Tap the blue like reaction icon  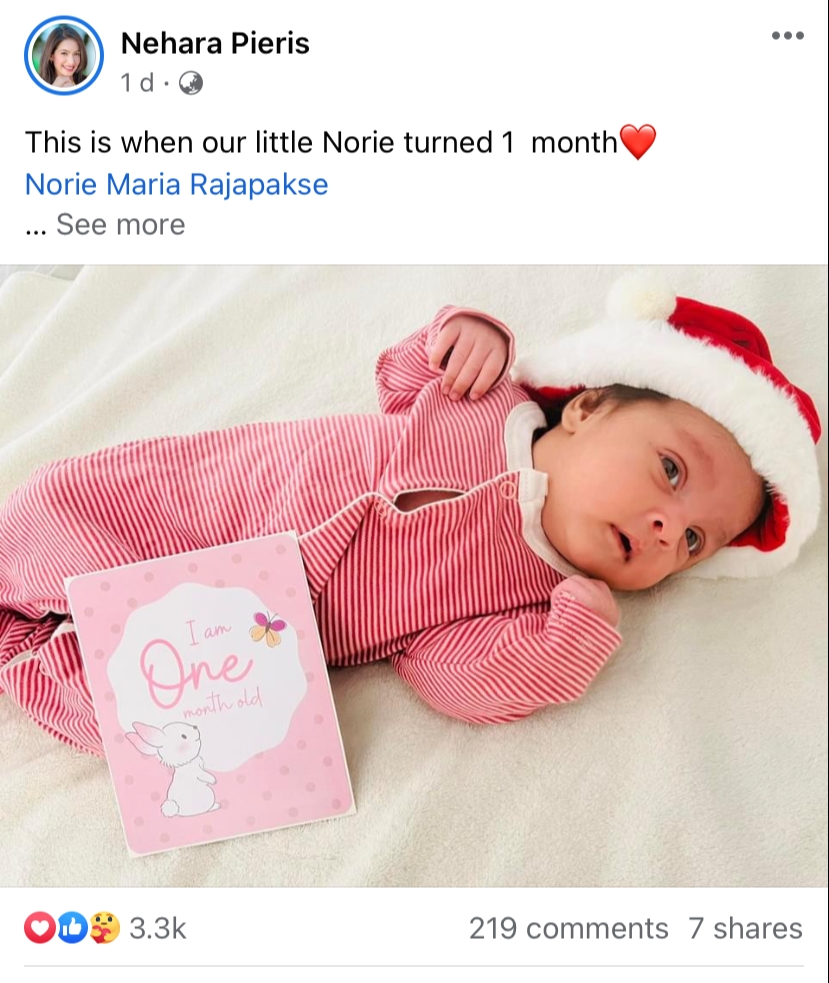[72, 928]
